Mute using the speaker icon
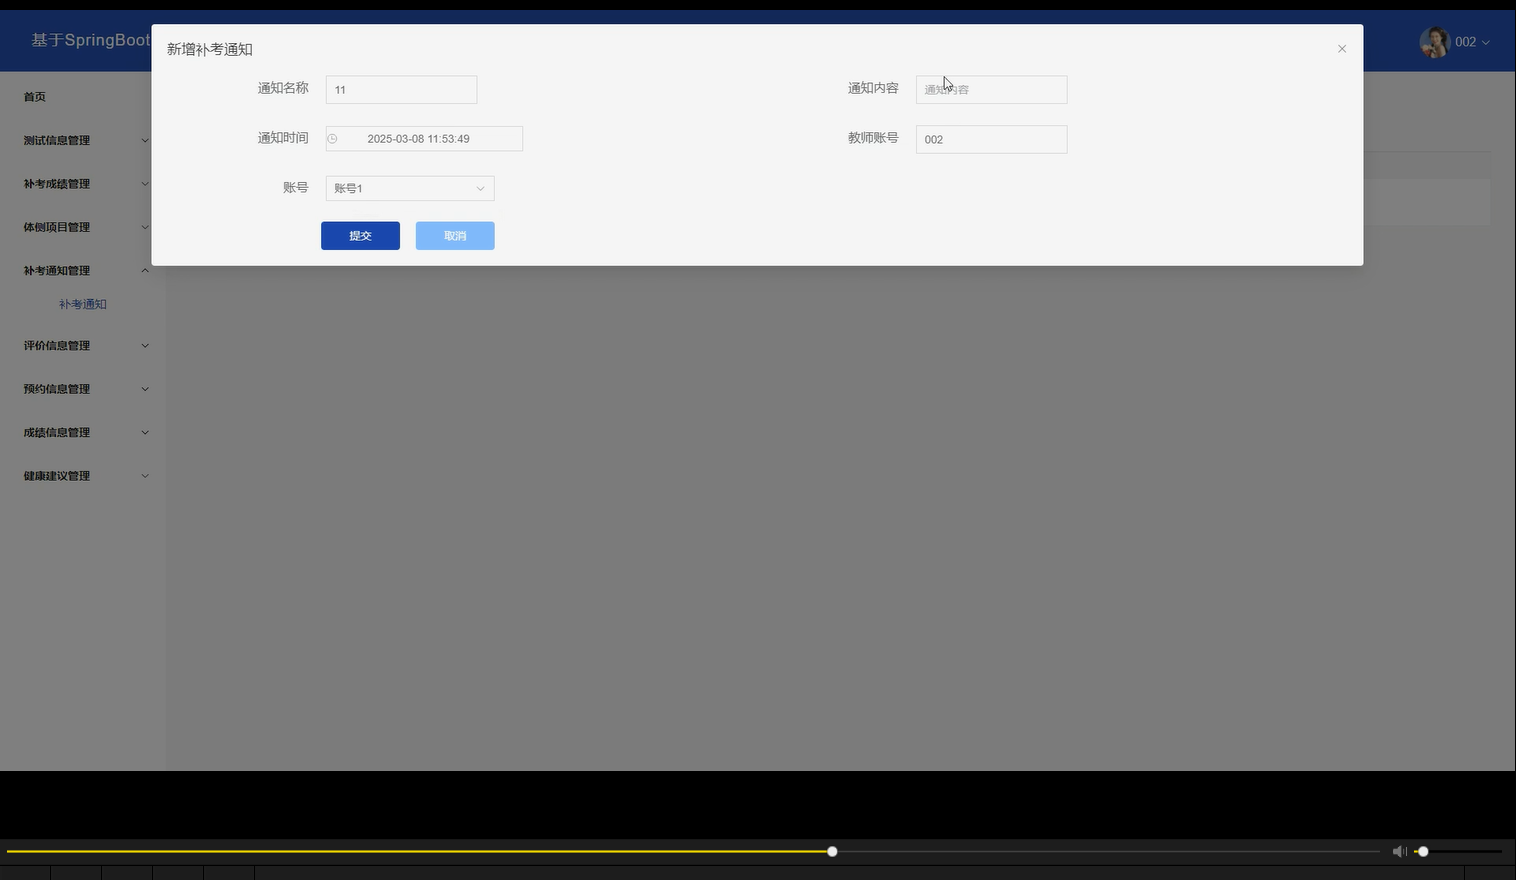 pyautogui.click(x=1399, y=852)
